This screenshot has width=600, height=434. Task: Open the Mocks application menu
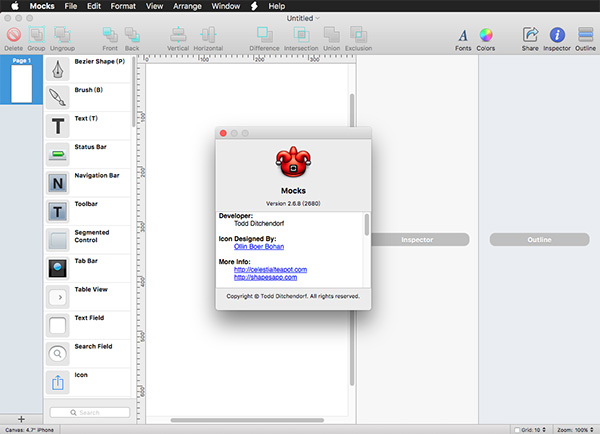tap(42, 6)
